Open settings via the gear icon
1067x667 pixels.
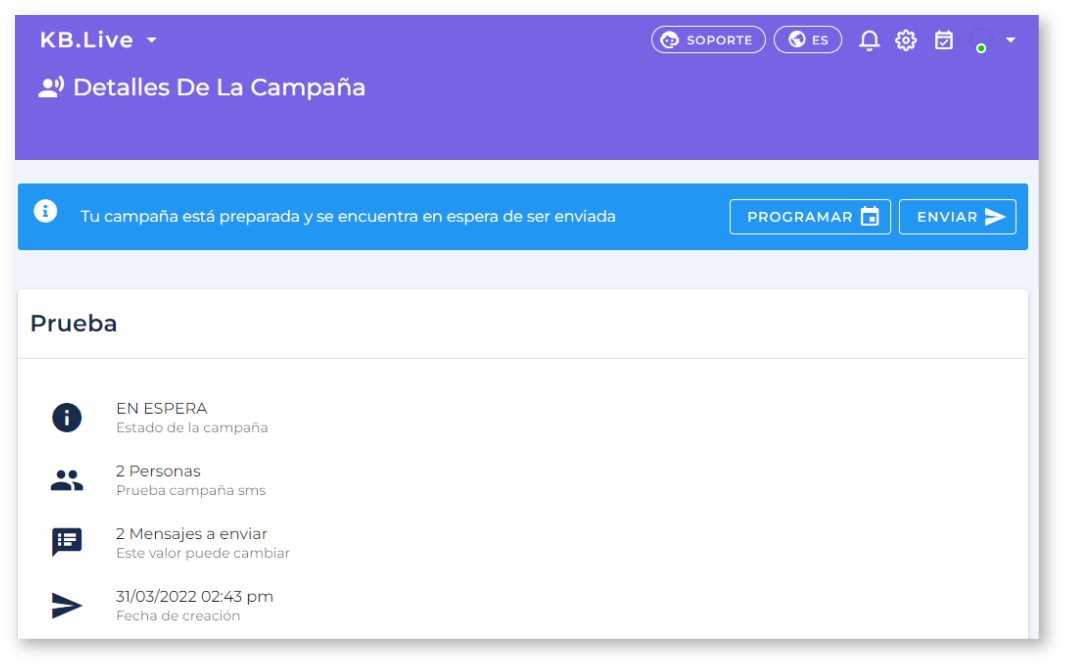click(906, 40)
